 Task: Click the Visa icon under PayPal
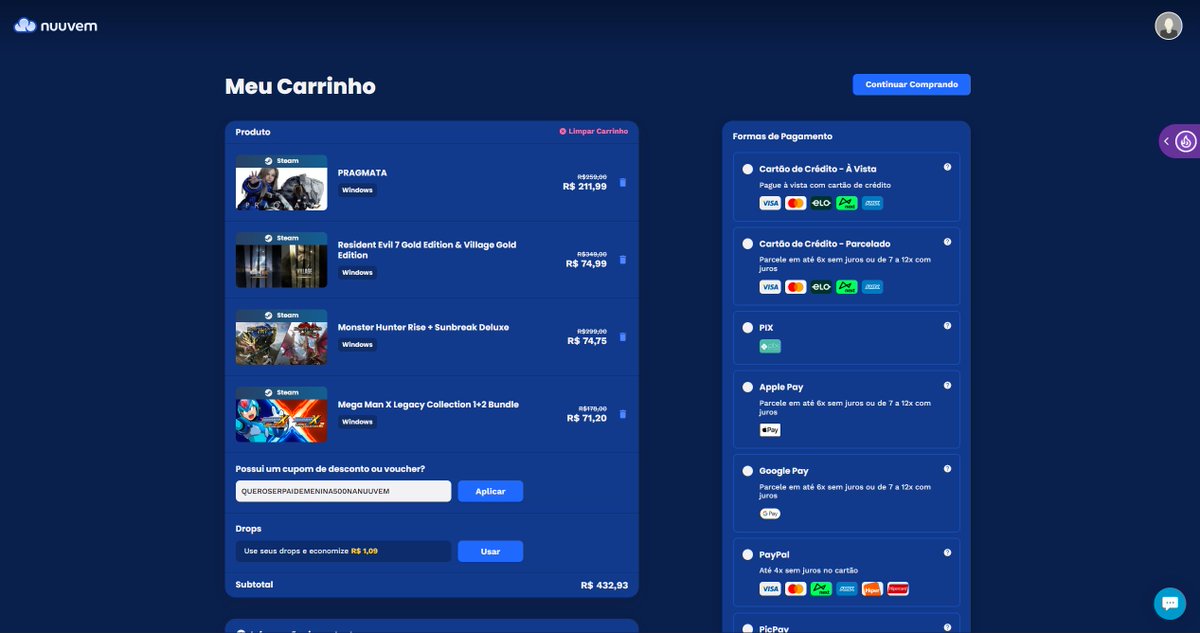(x=770, y=589)
